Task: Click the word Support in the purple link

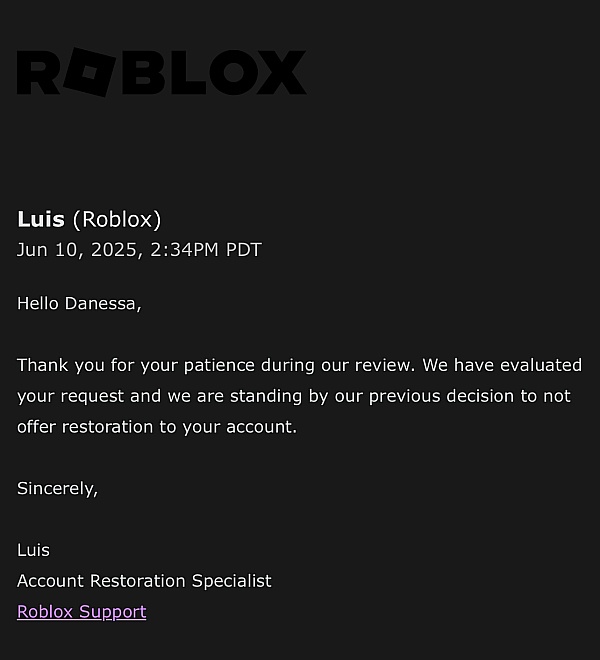Action: [113, 612]
